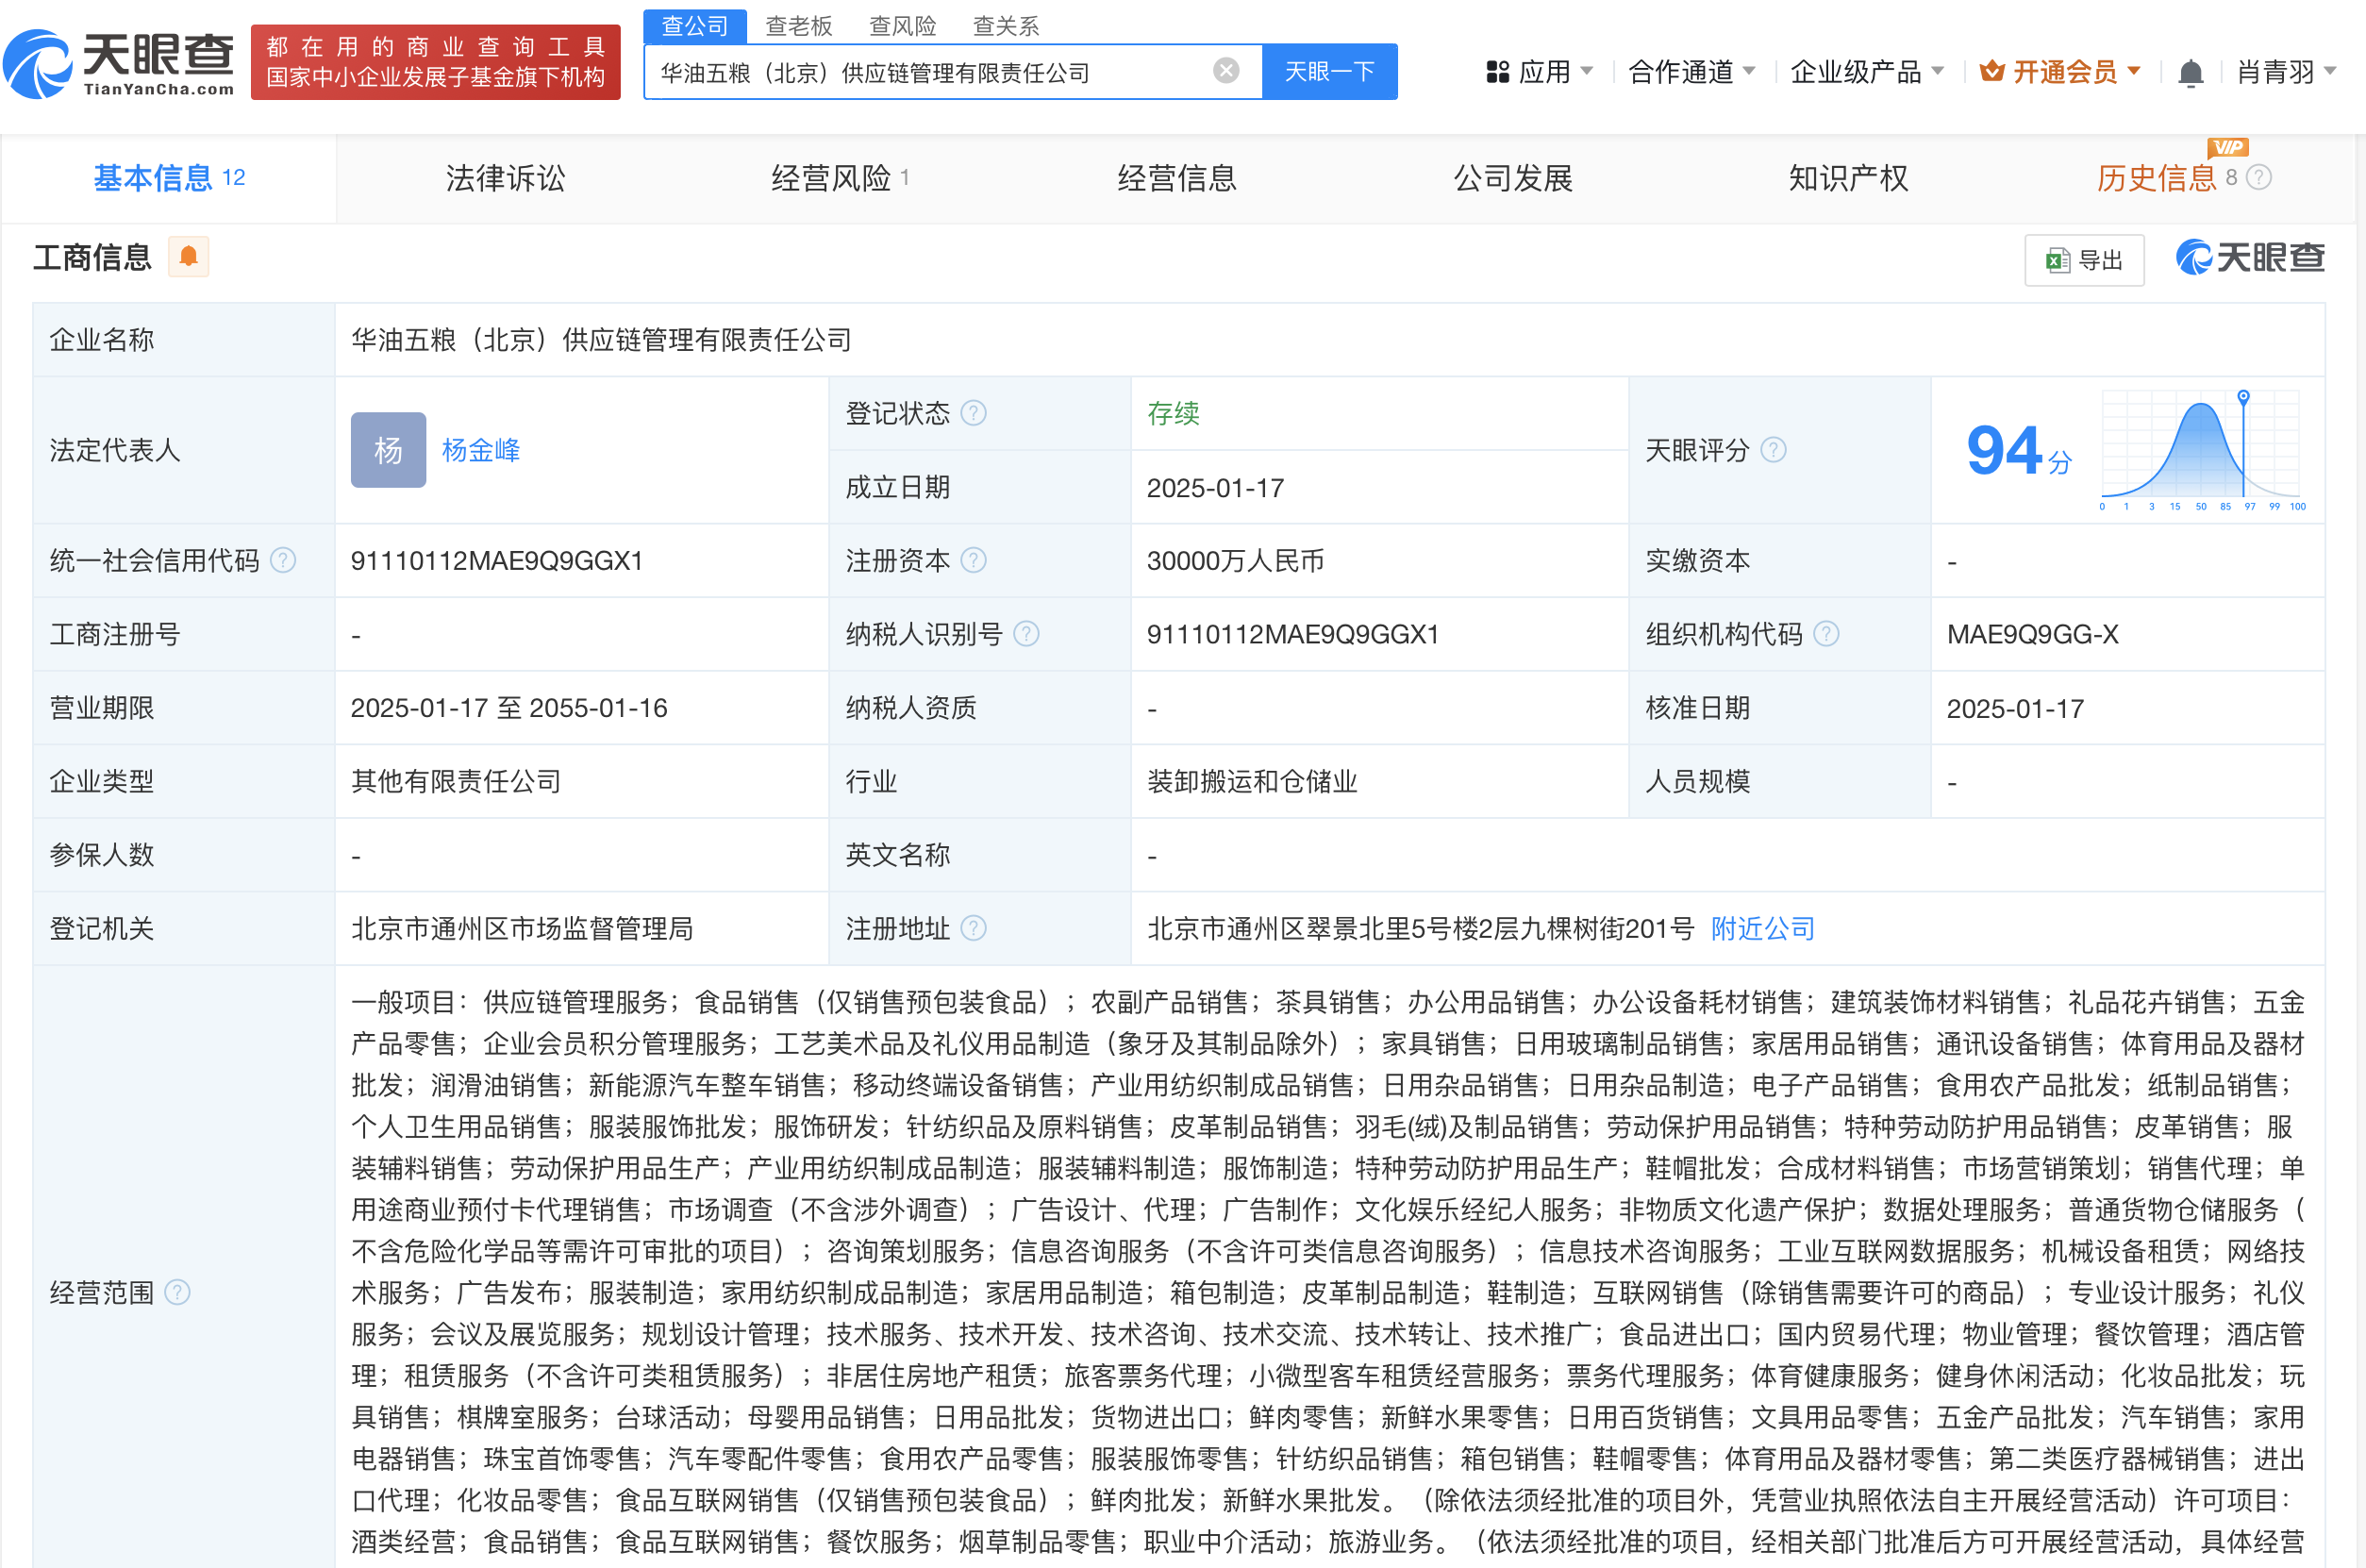Select the 查老板 search tab
The width and height of the screenshot is (2366, 1568).
(x=798, y=25)
